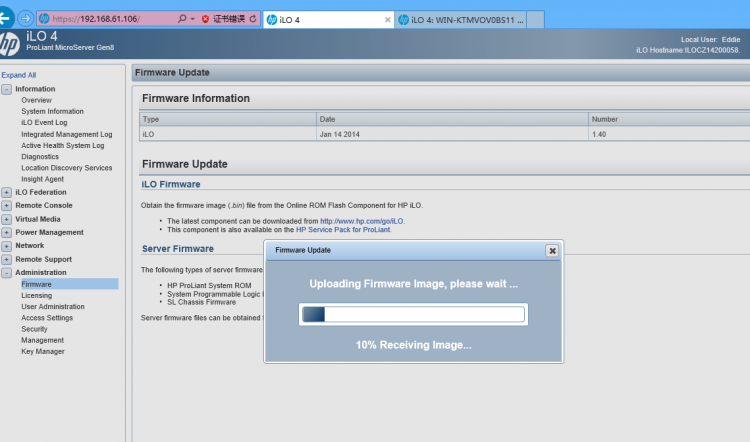750x442 pixels.
Task: Open the Security page
Action: (34, 329)
